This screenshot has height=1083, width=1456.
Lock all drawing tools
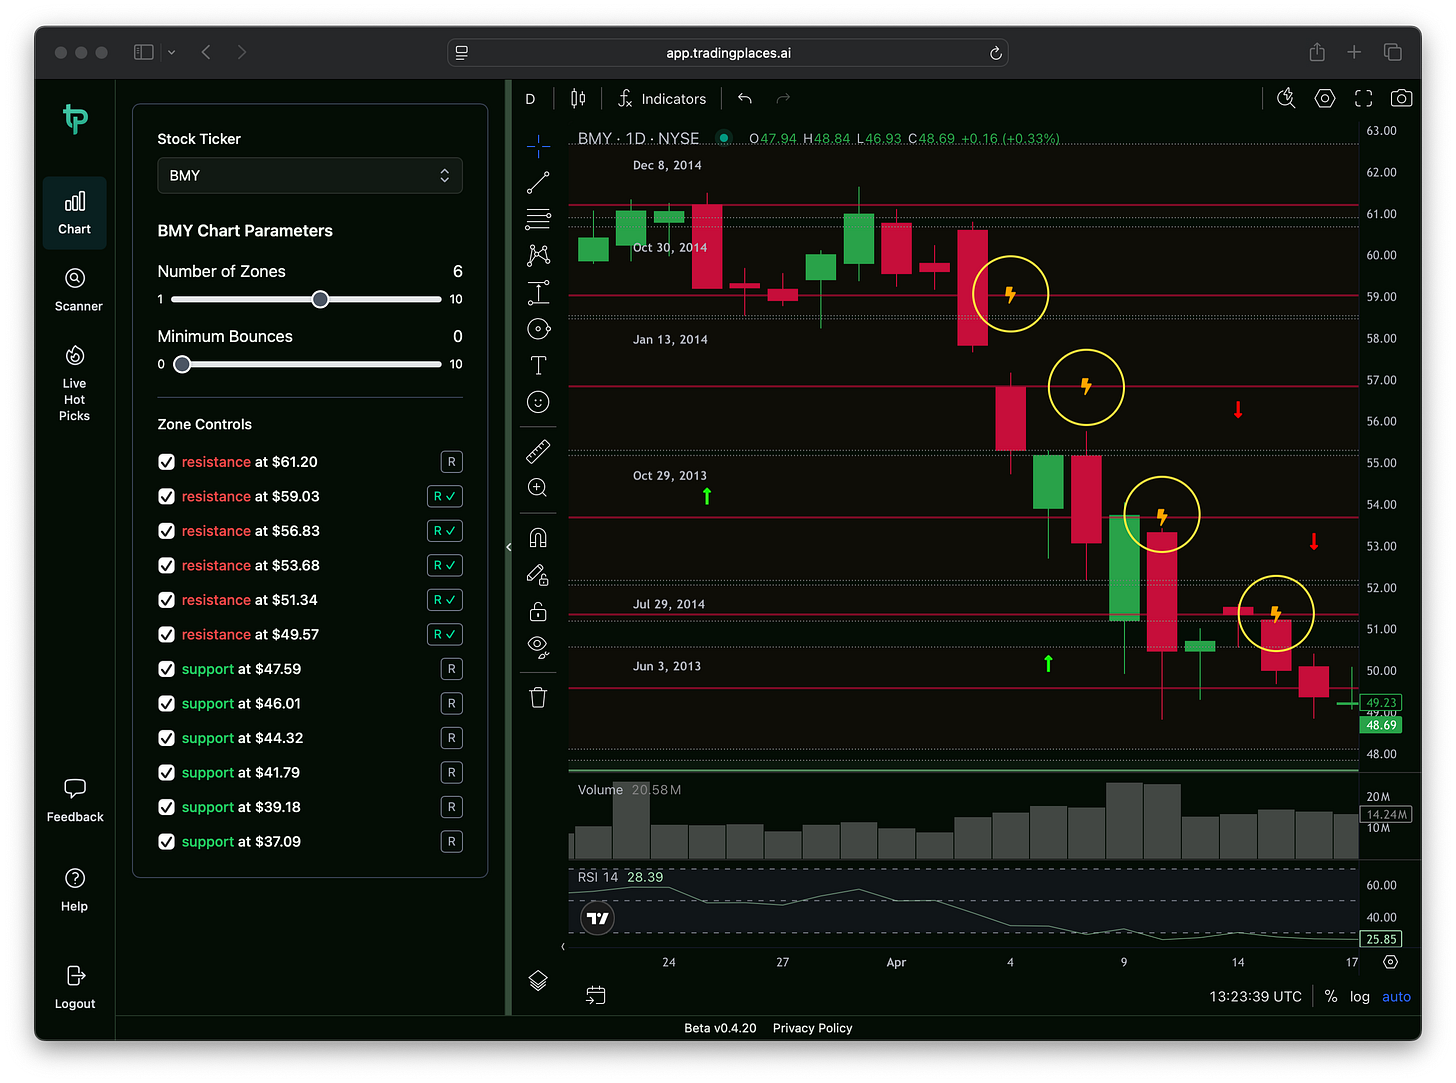pyautogui.click(x=538, y=611)
